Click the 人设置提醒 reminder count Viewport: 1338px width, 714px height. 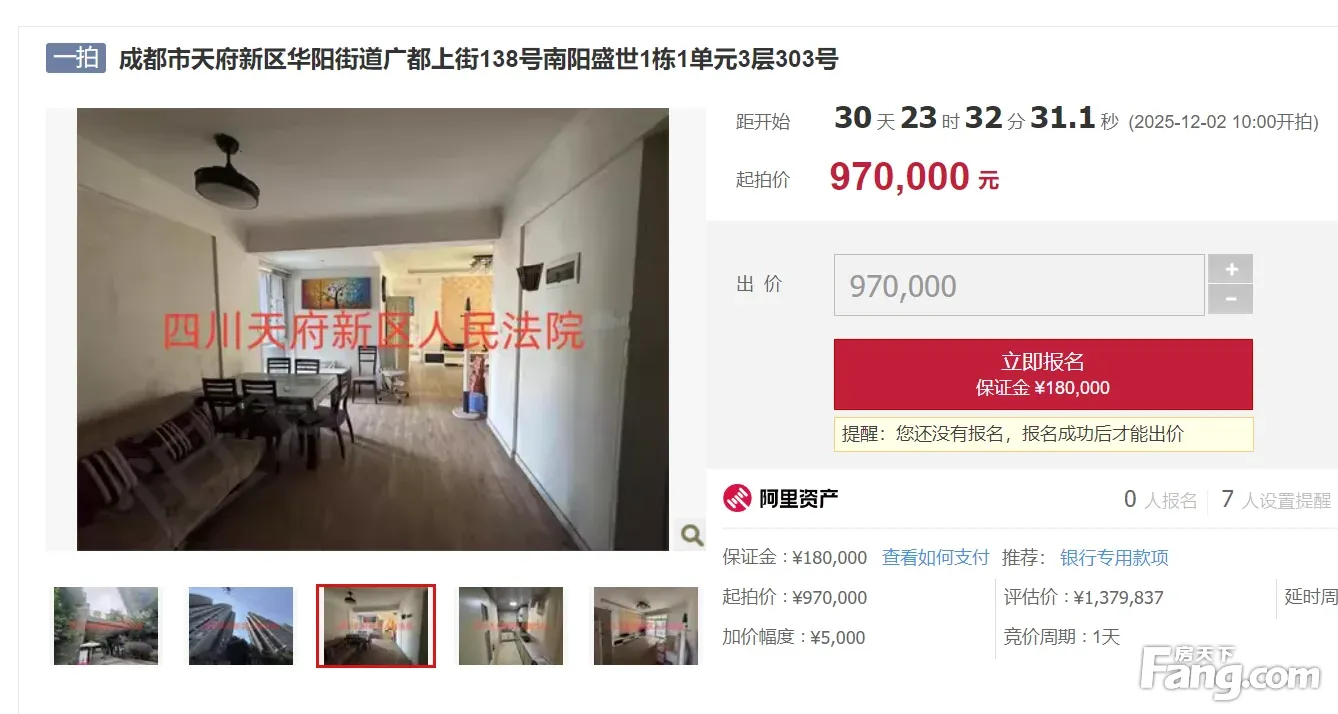pyautogui.click(x=1276, y=500)
